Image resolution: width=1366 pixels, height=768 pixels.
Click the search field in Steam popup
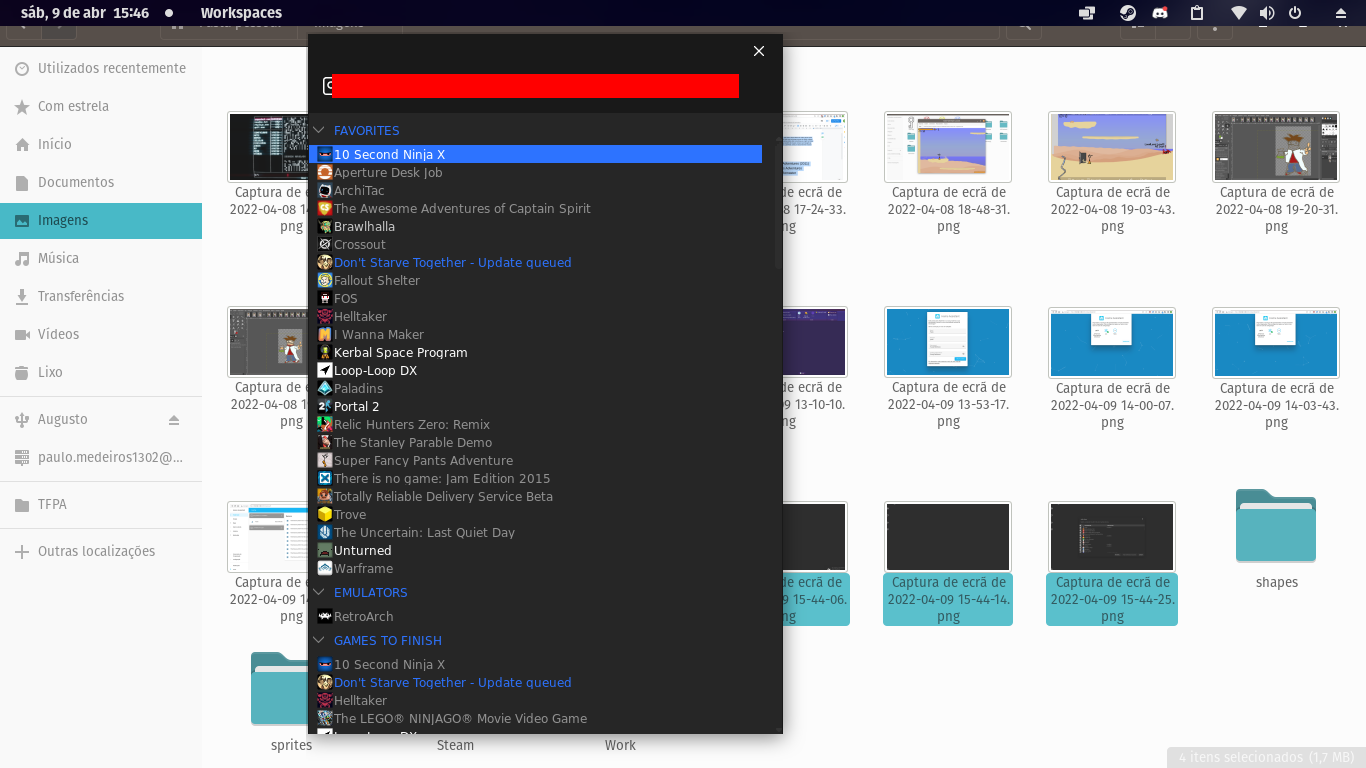[x=535, y=86]
